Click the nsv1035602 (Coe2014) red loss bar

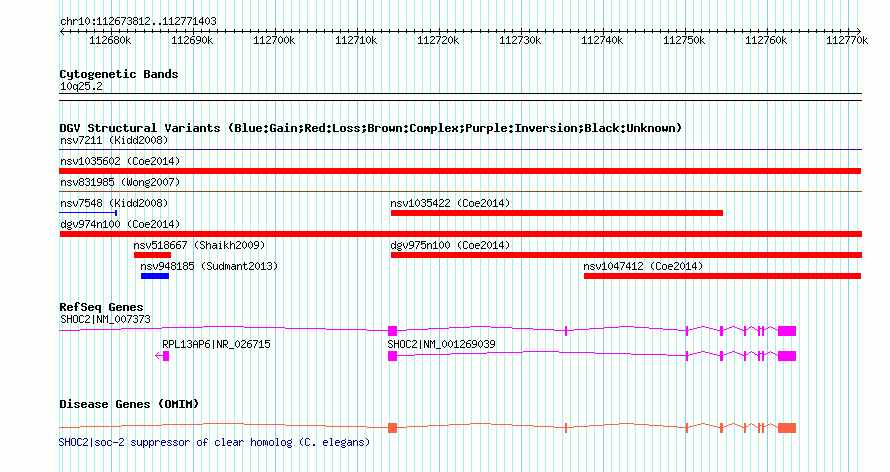tap(460, 171)
